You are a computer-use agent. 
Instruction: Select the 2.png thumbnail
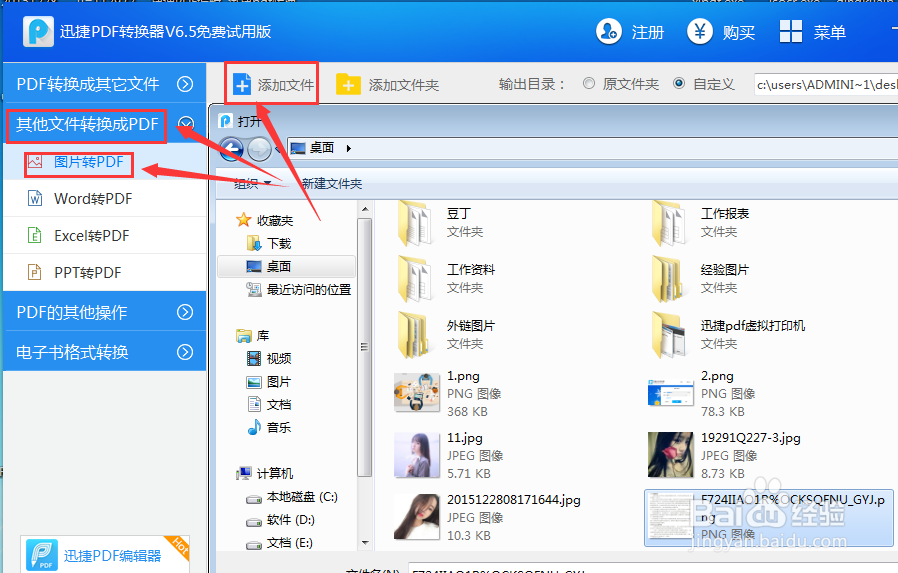(x=671, y=393)
